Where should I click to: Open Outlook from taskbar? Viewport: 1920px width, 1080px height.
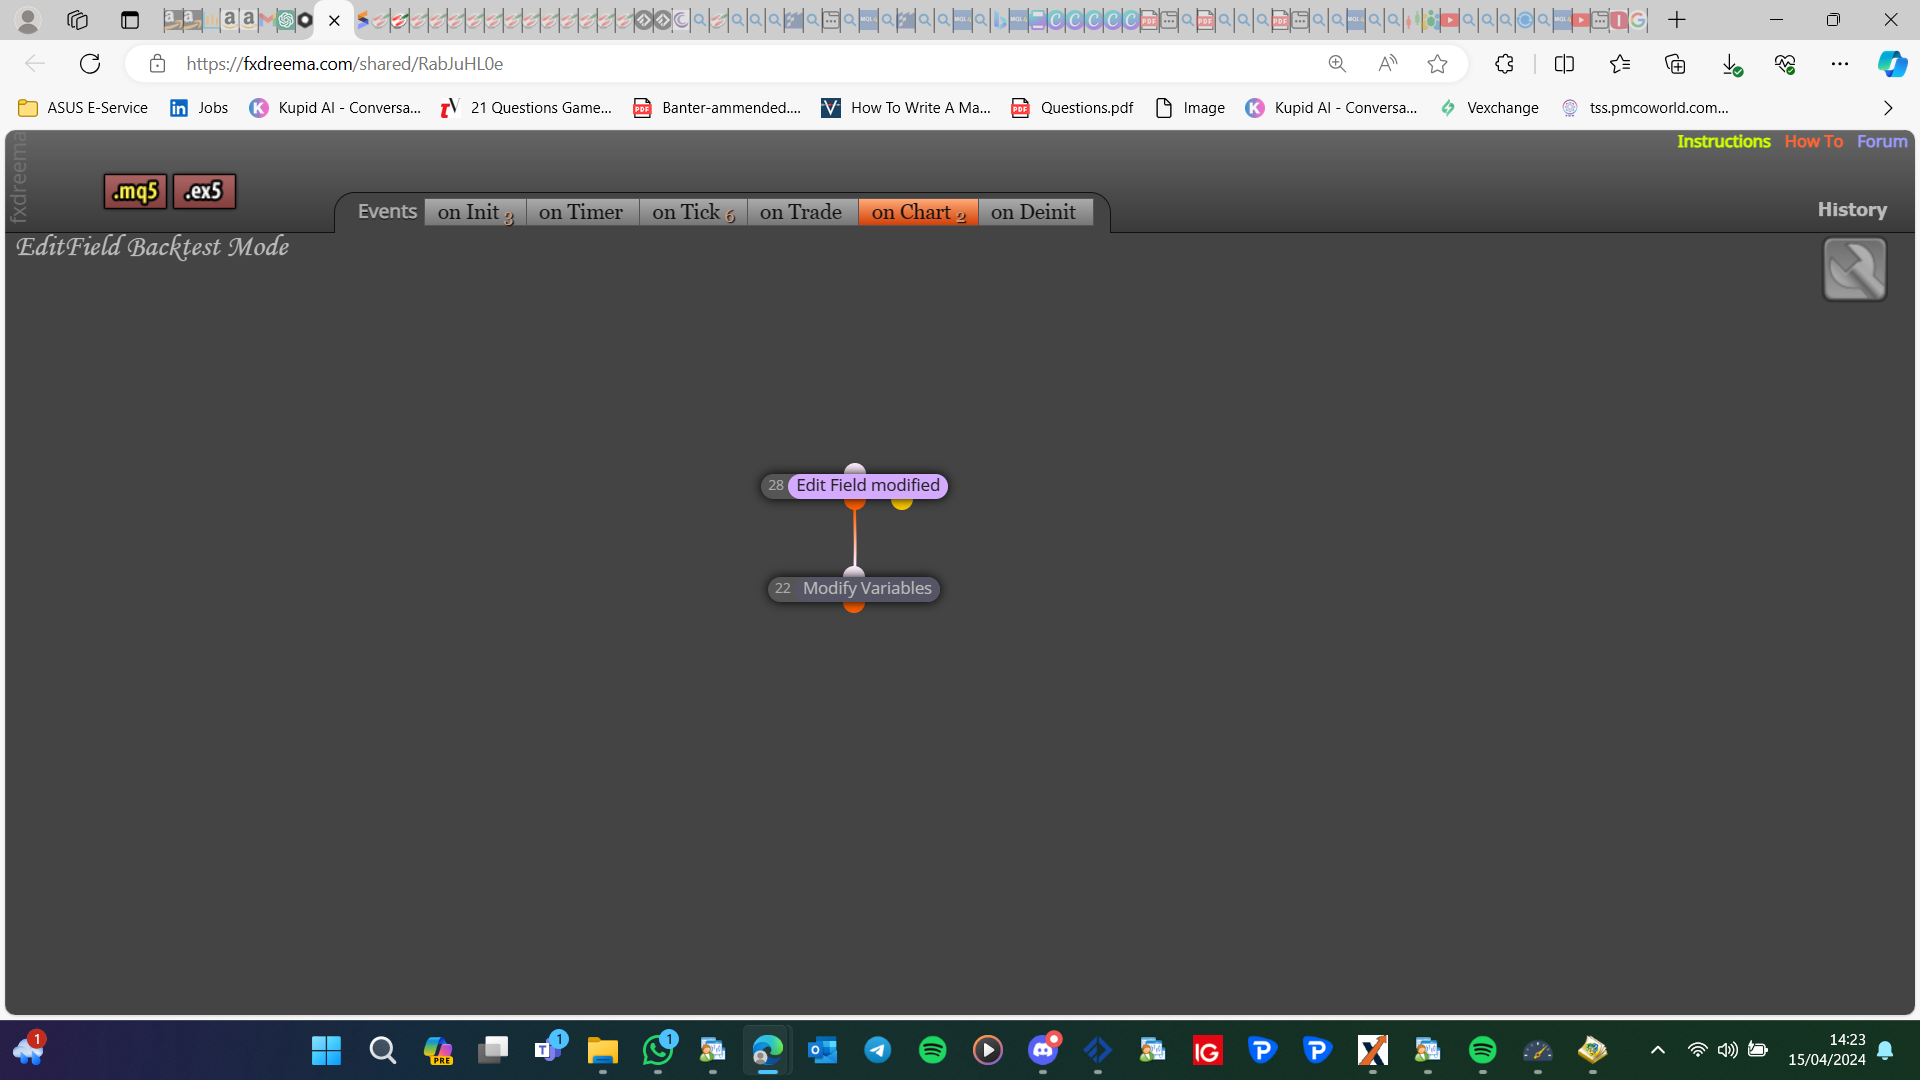(x=822, y=1050)
